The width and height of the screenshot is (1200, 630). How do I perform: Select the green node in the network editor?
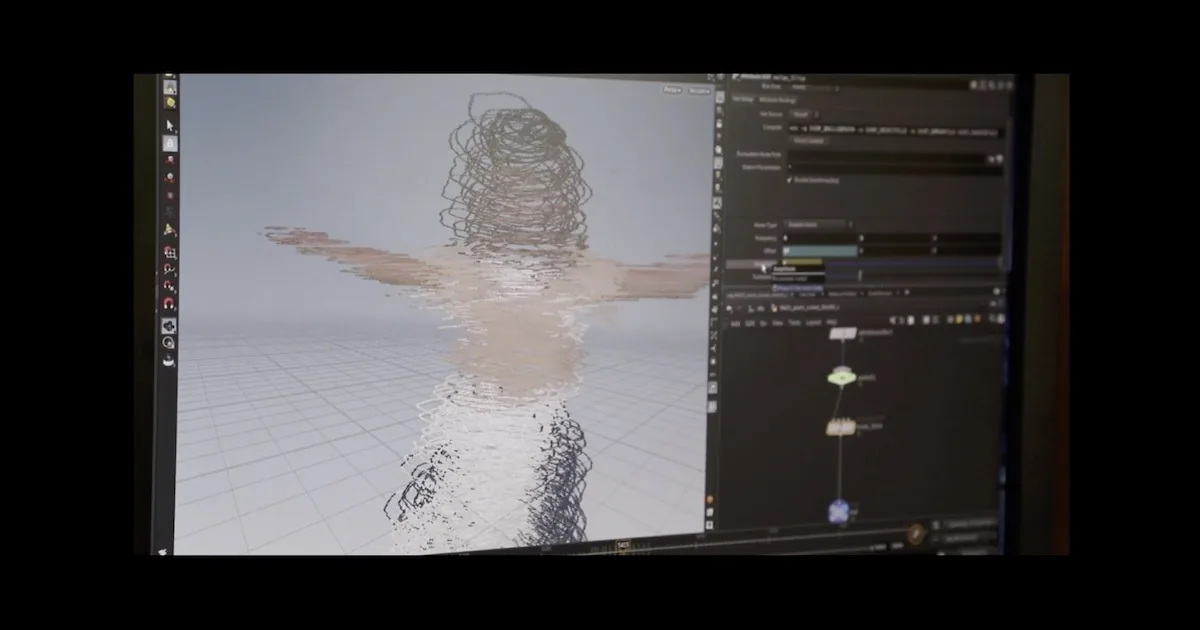click(x=842, y=377)
